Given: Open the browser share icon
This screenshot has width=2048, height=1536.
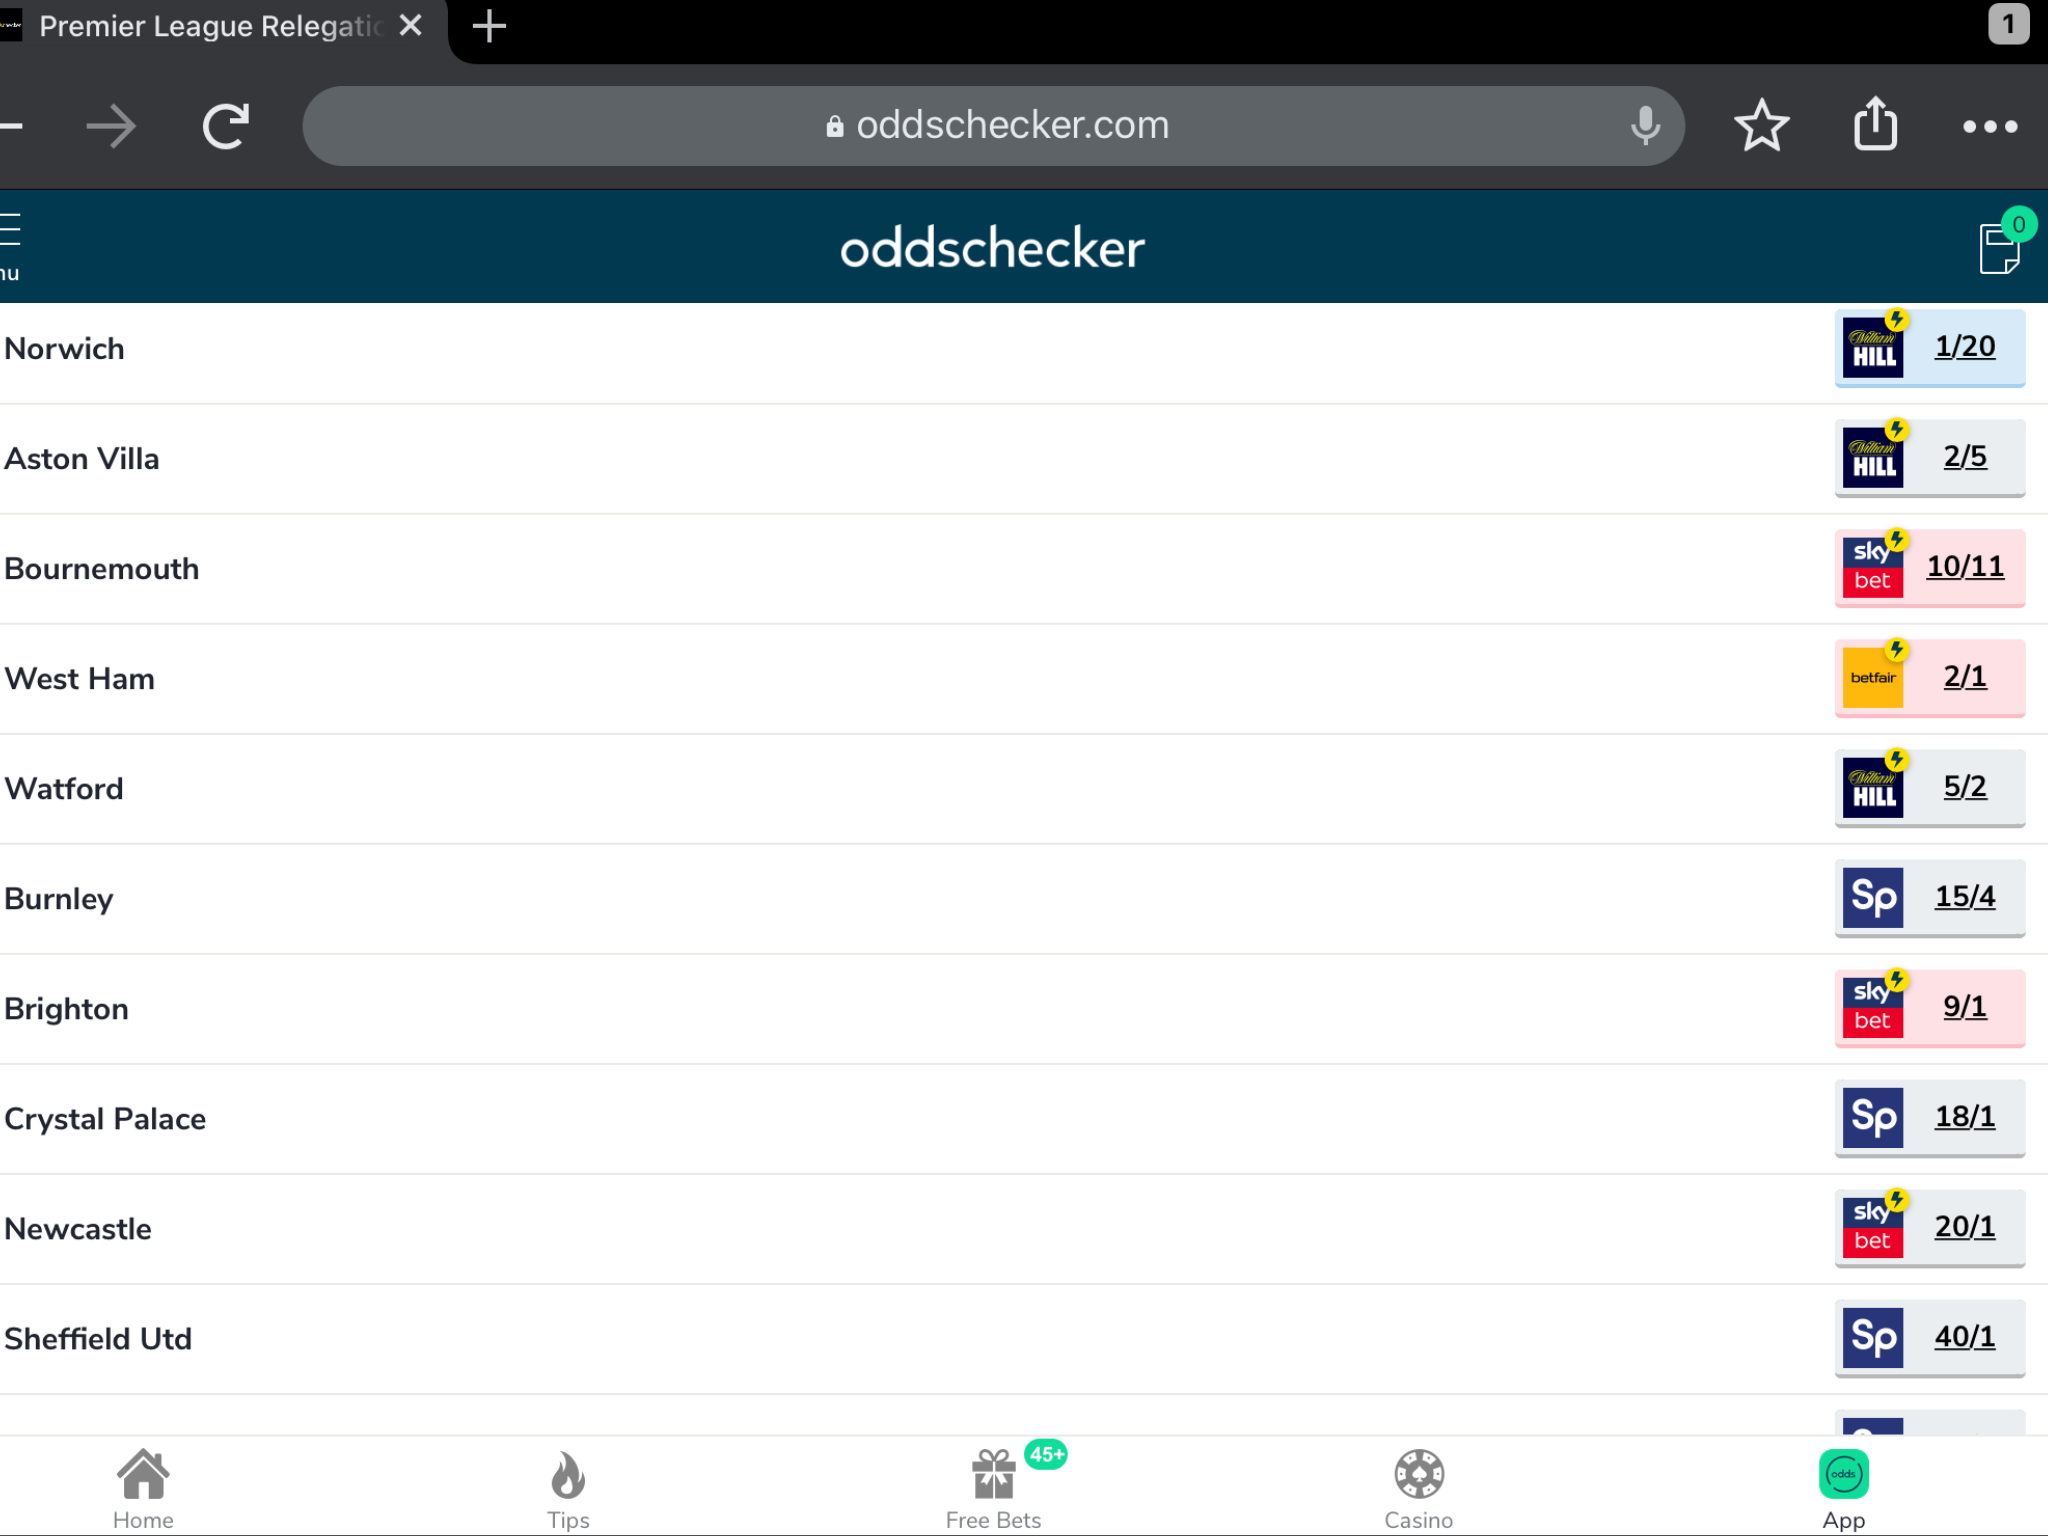Looking at the screenshot, I should tap(1875, 125).
